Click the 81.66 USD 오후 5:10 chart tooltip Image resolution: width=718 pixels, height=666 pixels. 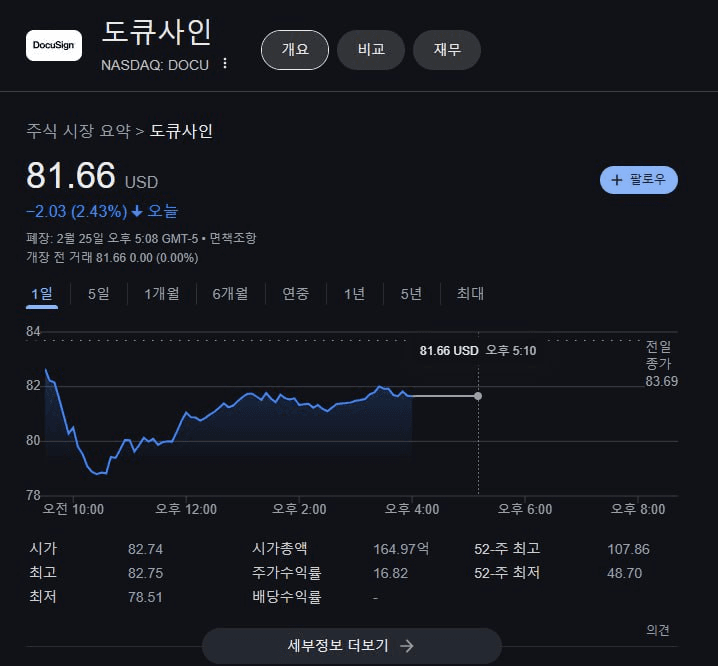[478, 351]
